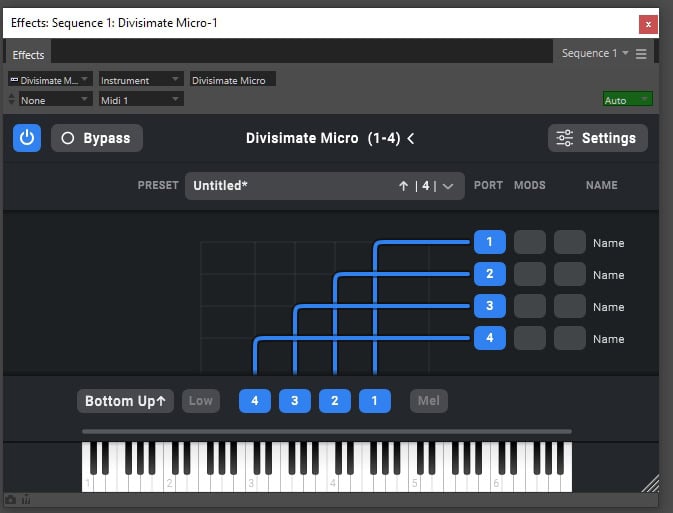The width and height of the screenshot is (673, 513).
Task: Click the MODS column header
Action: [x=530, y=185]
